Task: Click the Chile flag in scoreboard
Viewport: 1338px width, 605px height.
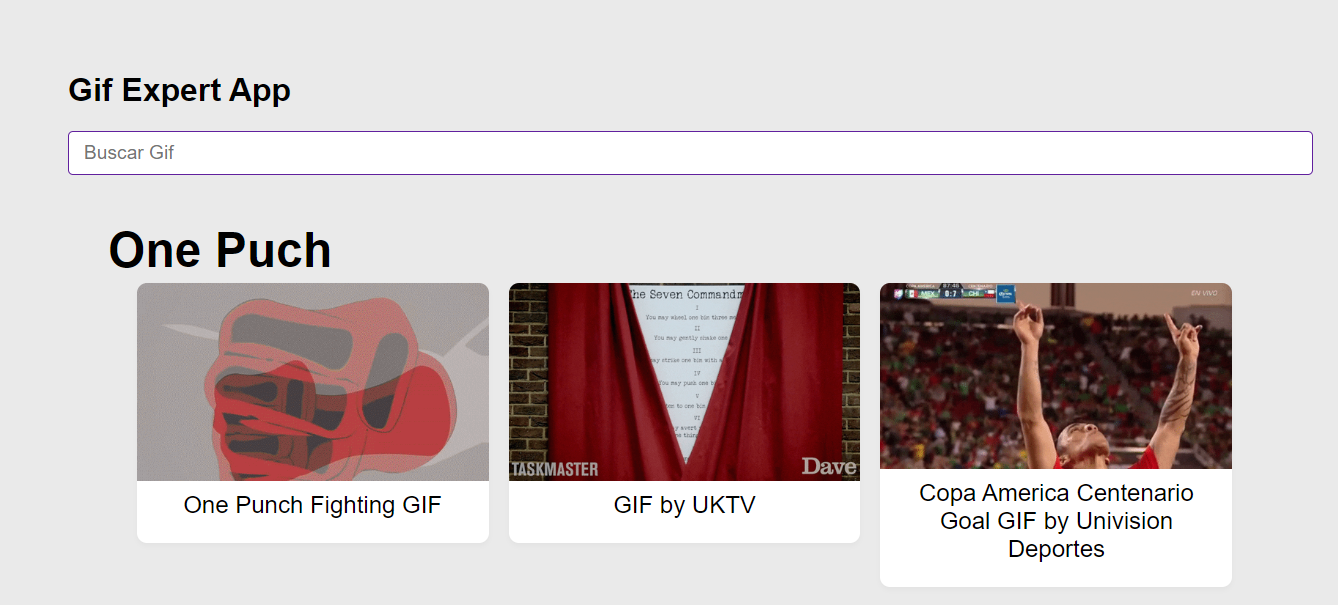Action: click(991, 294)
